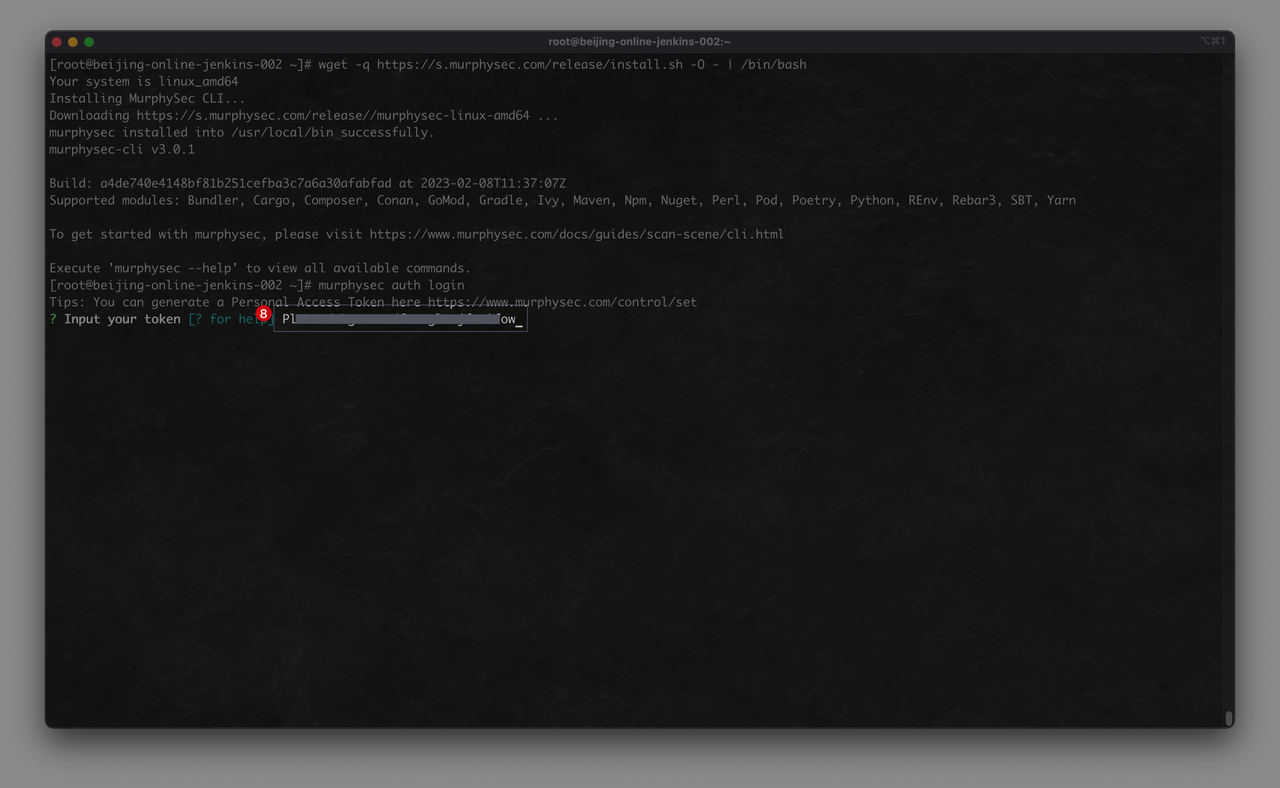This screenshot has width=1280, height=788.
Task: Click the yellow minimize window button
Action: [73, 42]
